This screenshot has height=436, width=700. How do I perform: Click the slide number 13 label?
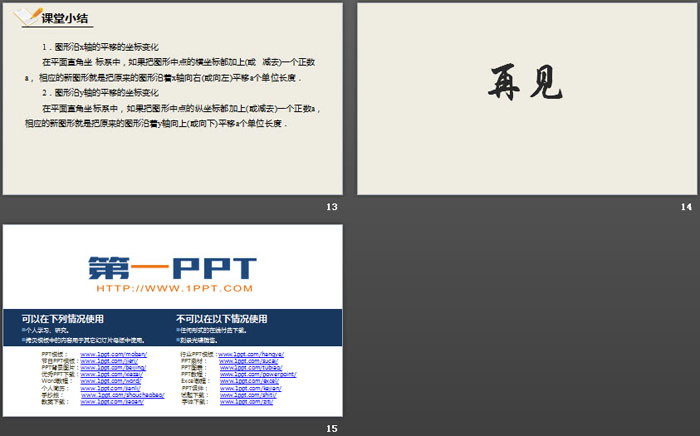332,207
